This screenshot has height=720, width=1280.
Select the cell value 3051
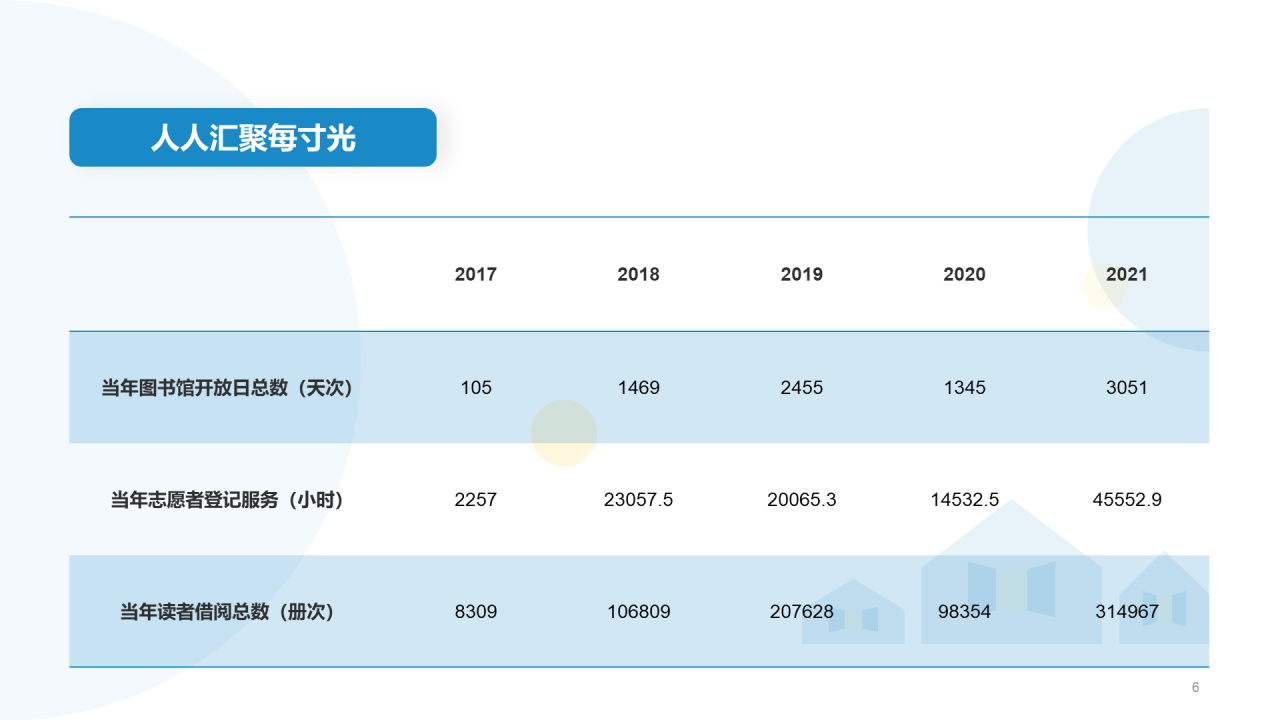click(1127, 388)
